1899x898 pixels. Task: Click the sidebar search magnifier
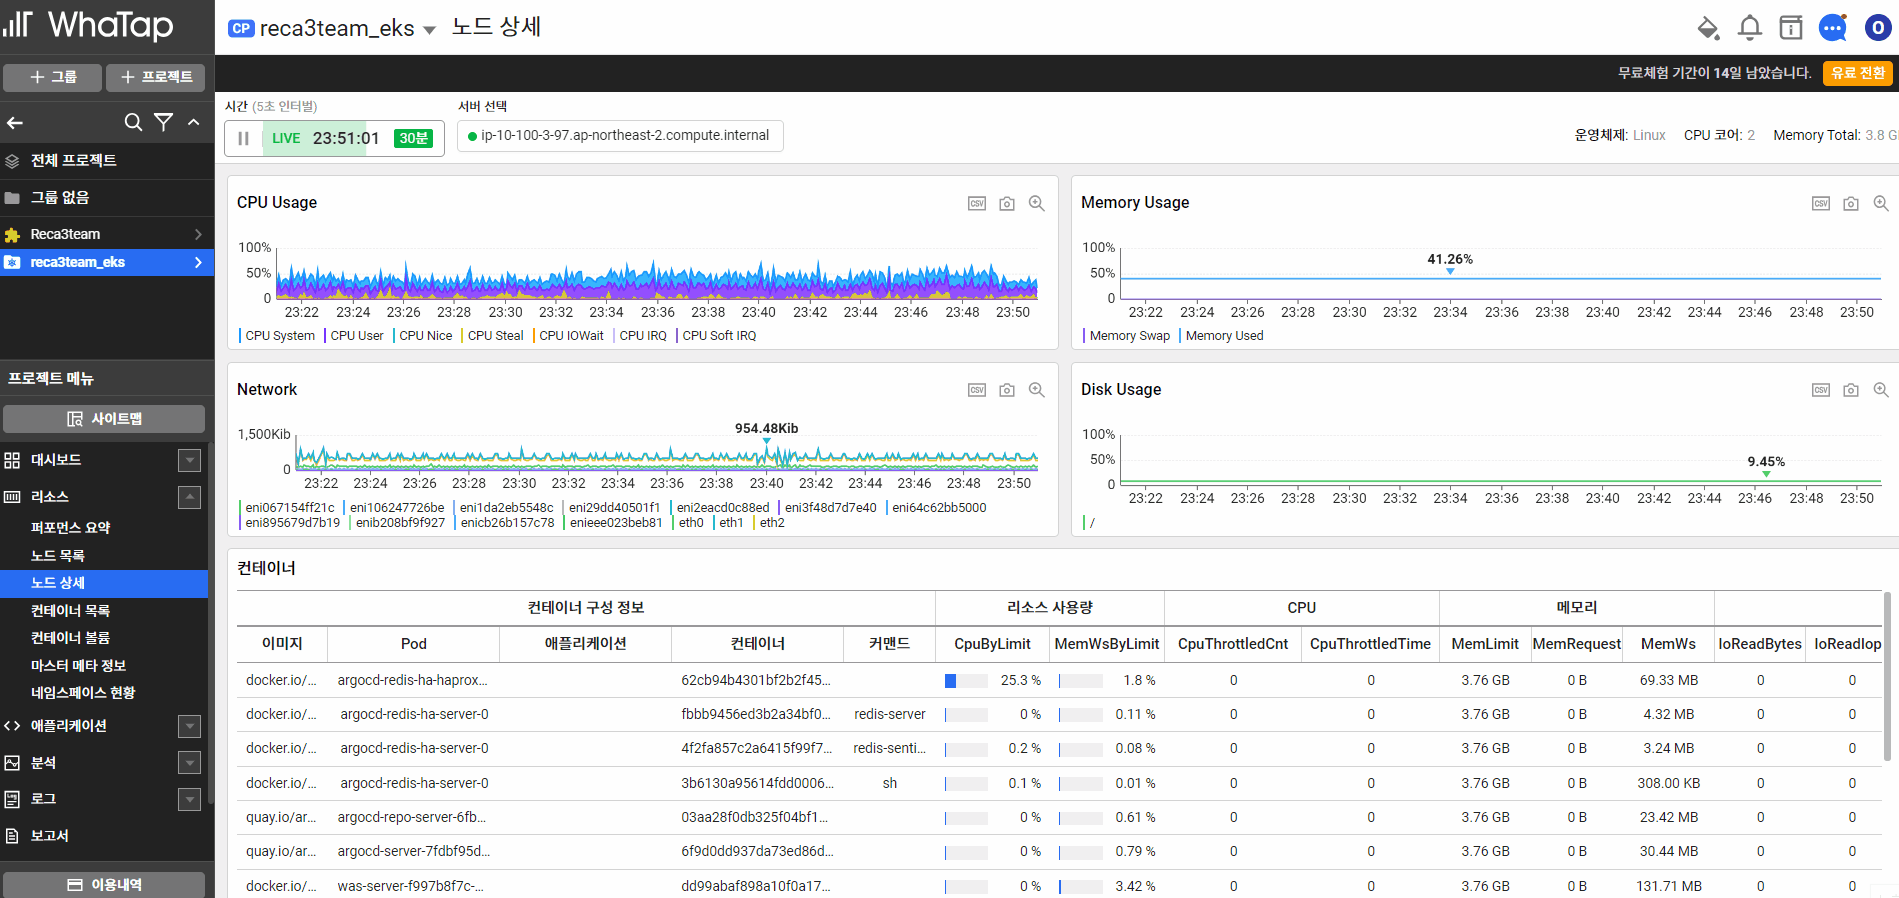(133, 122)
